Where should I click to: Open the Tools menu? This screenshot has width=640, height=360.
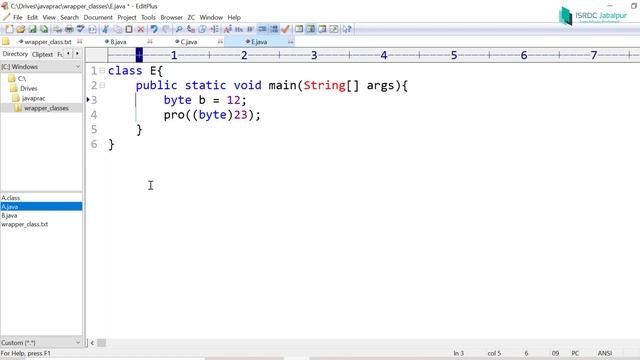[x=148, y=18]
